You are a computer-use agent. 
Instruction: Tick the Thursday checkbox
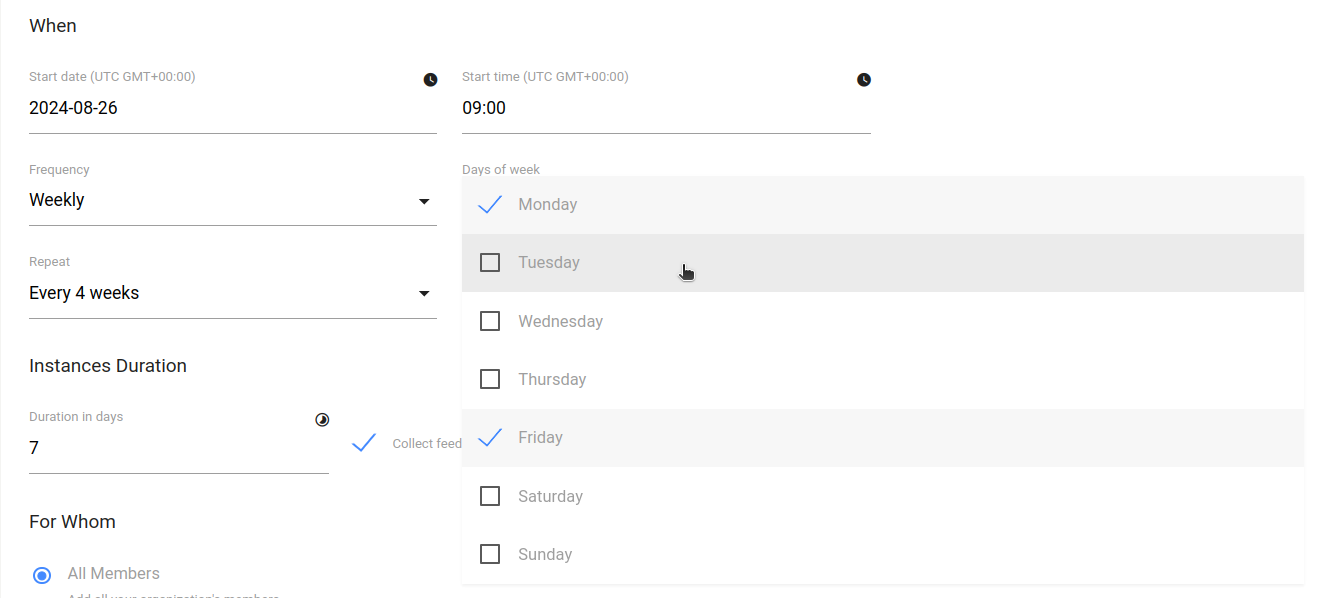pyautogui.click(x=490, y=379)
